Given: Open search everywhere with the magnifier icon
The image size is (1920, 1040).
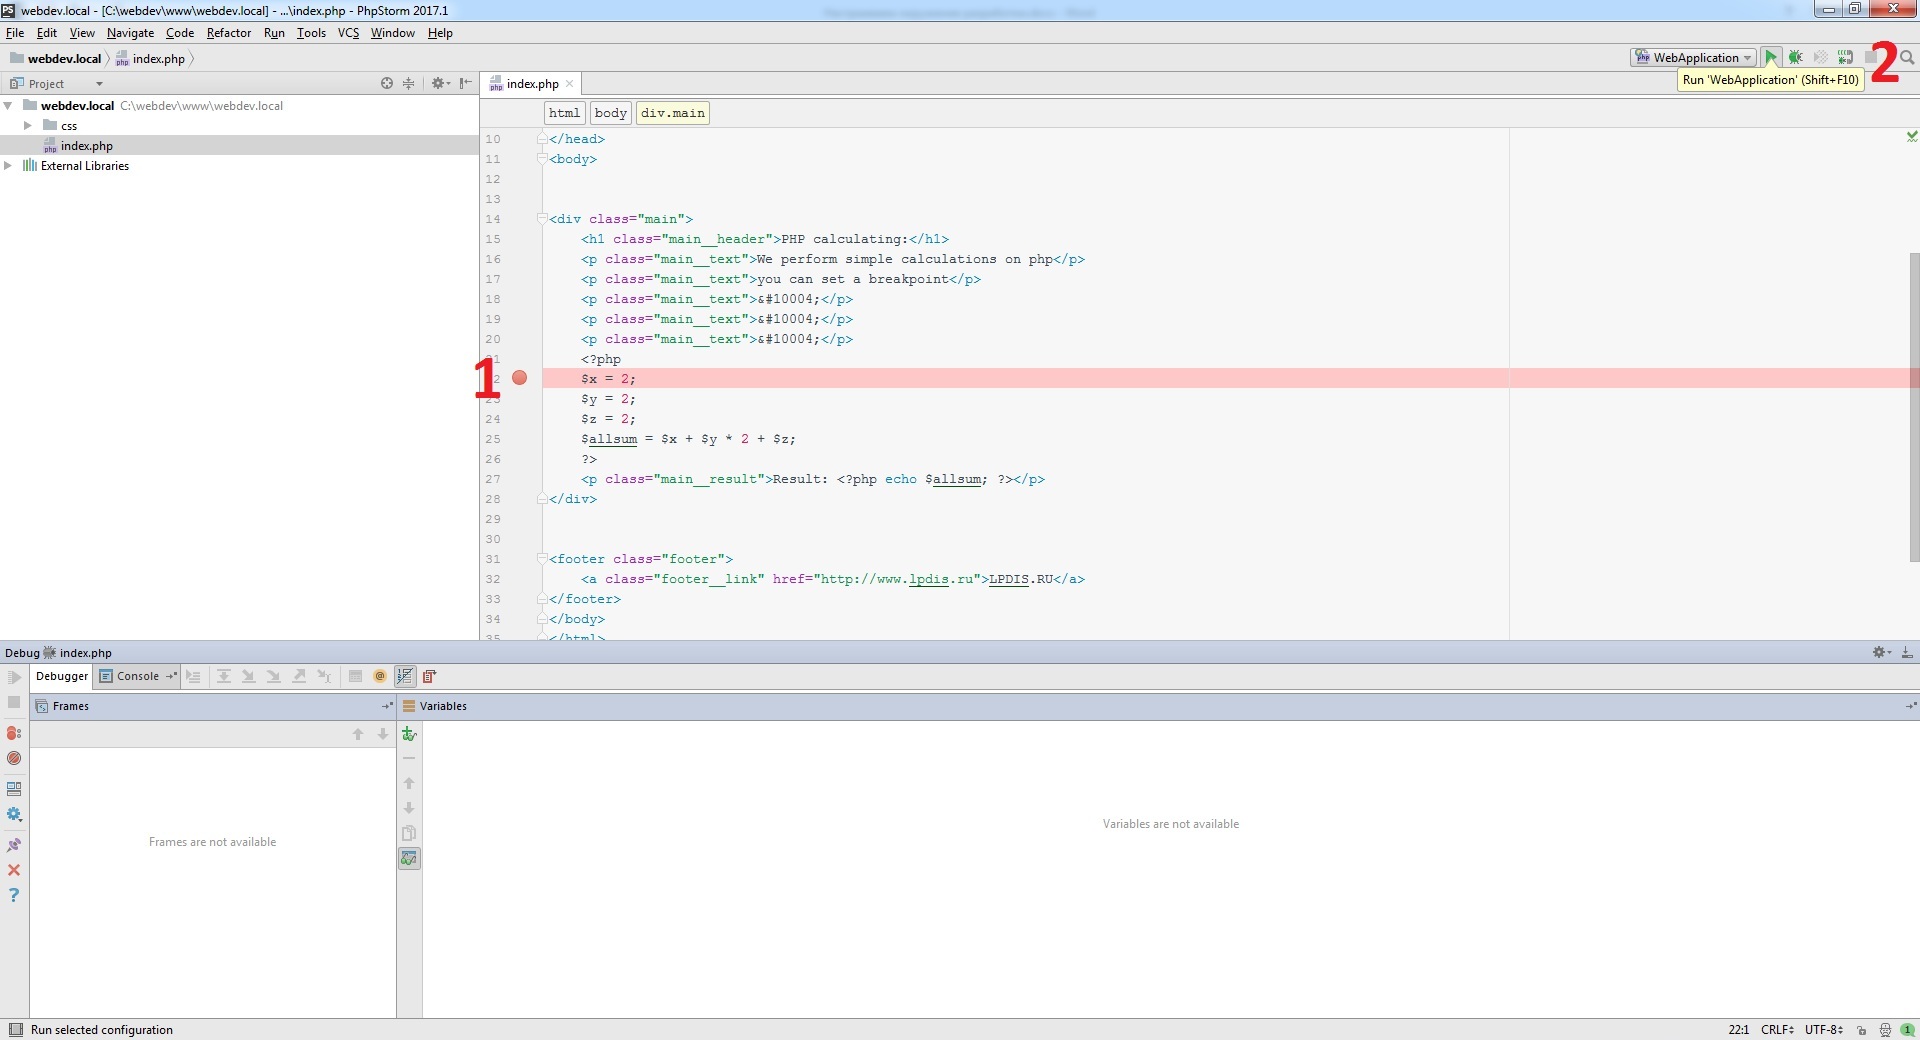Looking at the screenshot, I should tap(1908, 57).
